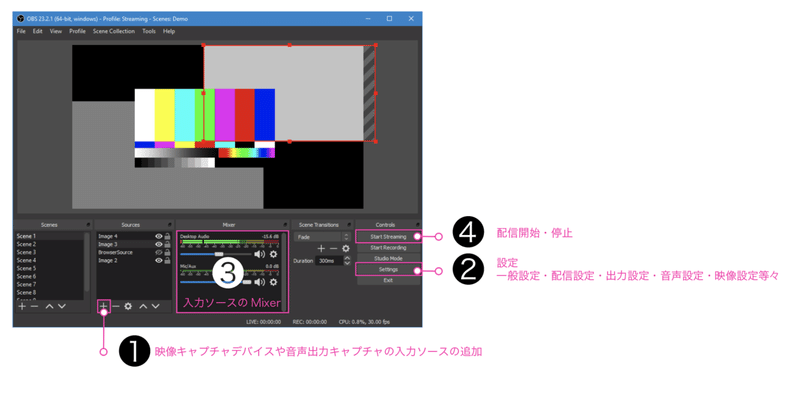This screenshot has width=800, height=401.
Task: Mute Mic/Aux speaker icon
Action: tap(260, 282)
